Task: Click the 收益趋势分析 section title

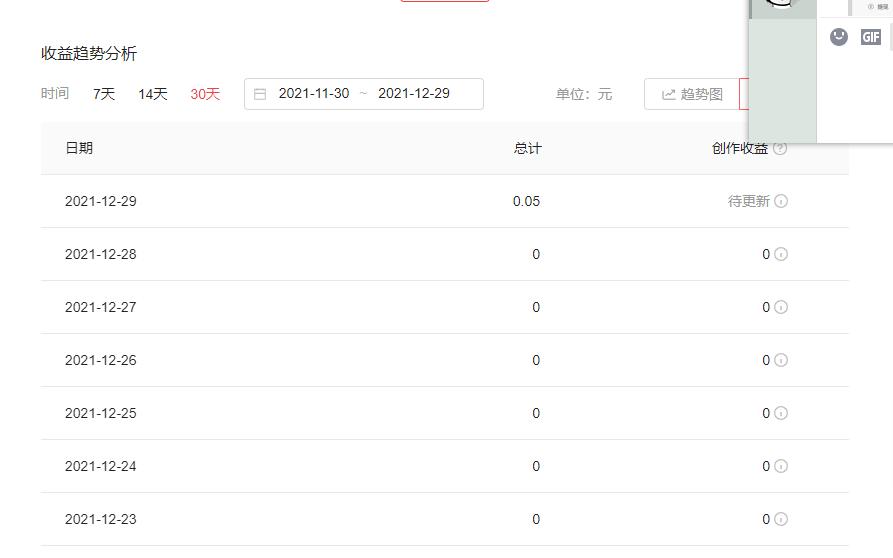Action: click(x=89, y=54)
